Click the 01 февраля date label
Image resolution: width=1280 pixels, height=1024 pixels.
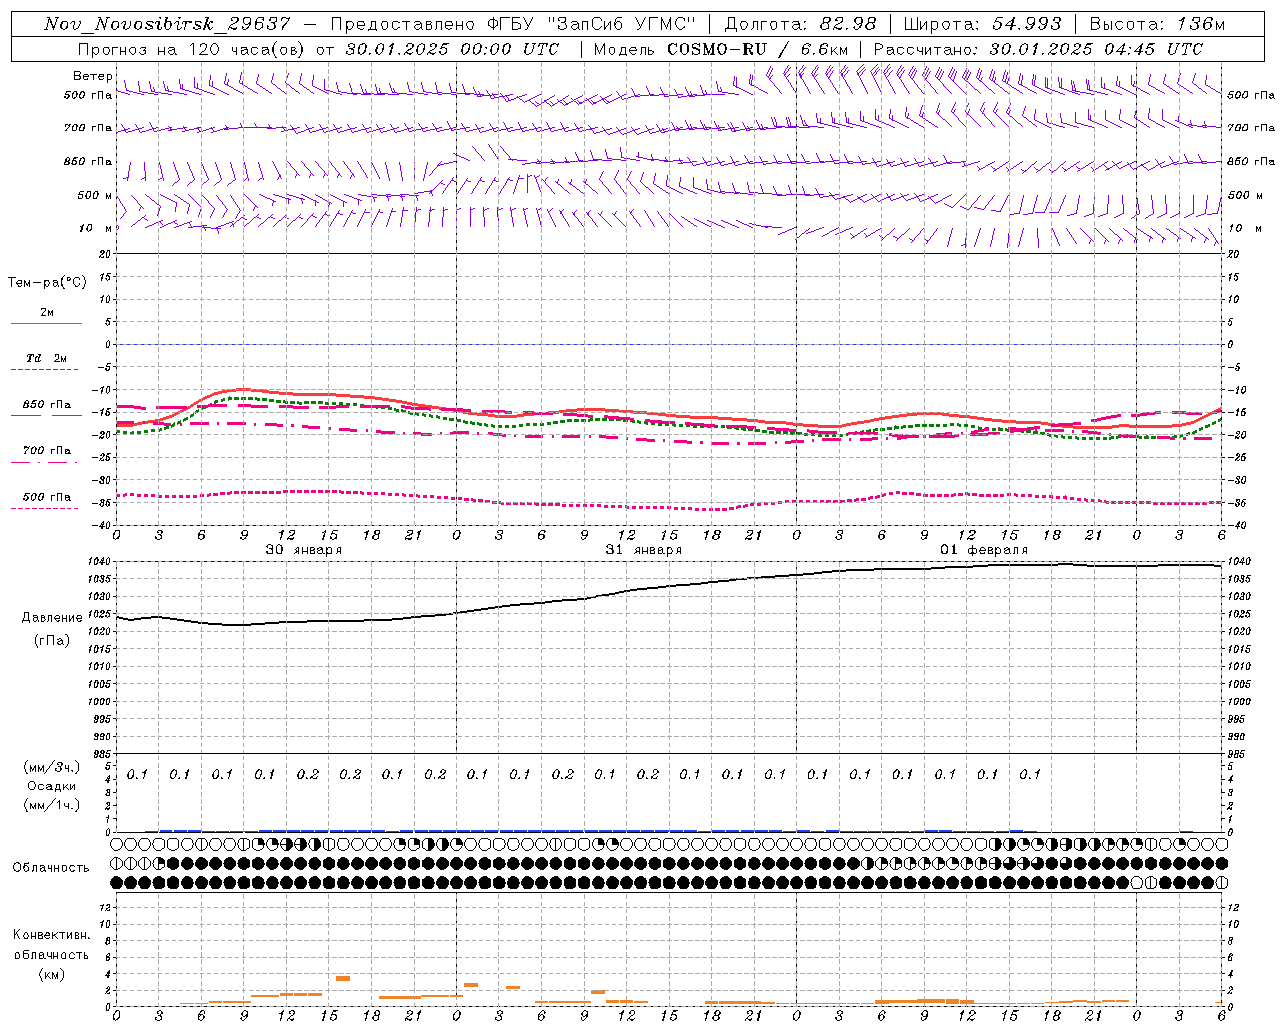point(983,550)
